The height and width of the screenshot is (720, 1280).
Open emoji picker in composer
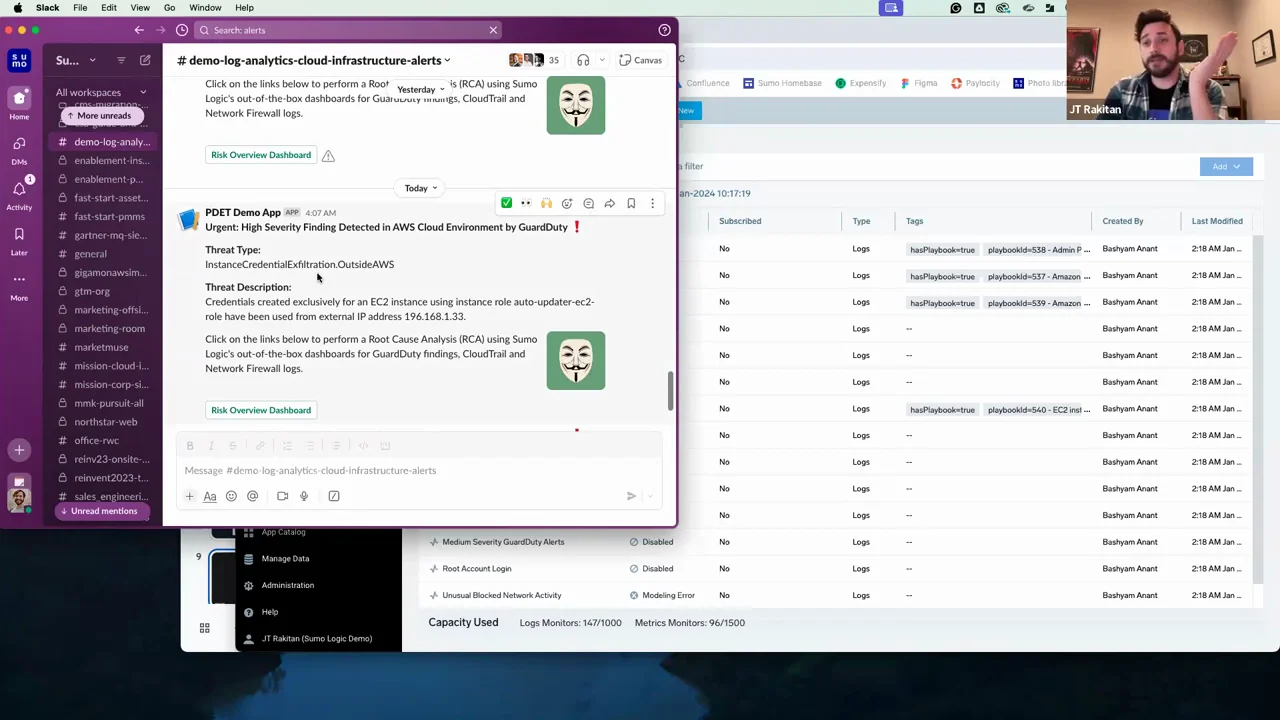tap(231, 496)
